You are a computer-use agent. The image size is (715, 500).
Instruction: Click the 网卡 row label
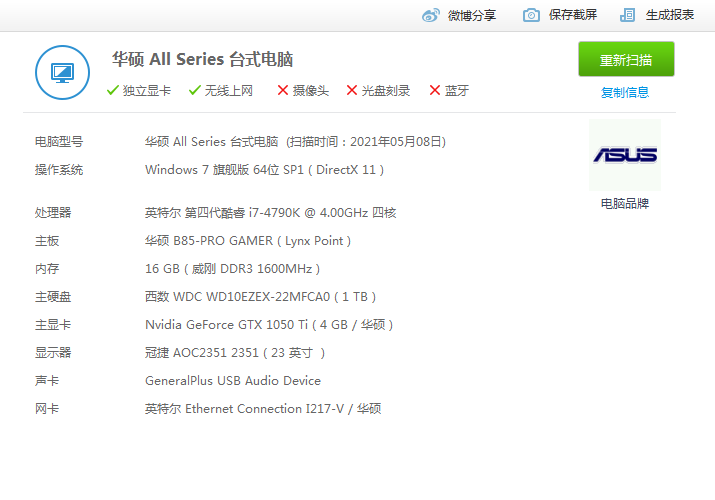click(x=47, y=409)
